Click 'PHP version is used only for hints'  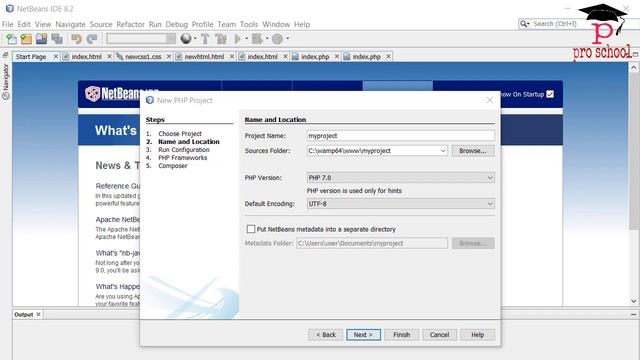pos(354,191)
